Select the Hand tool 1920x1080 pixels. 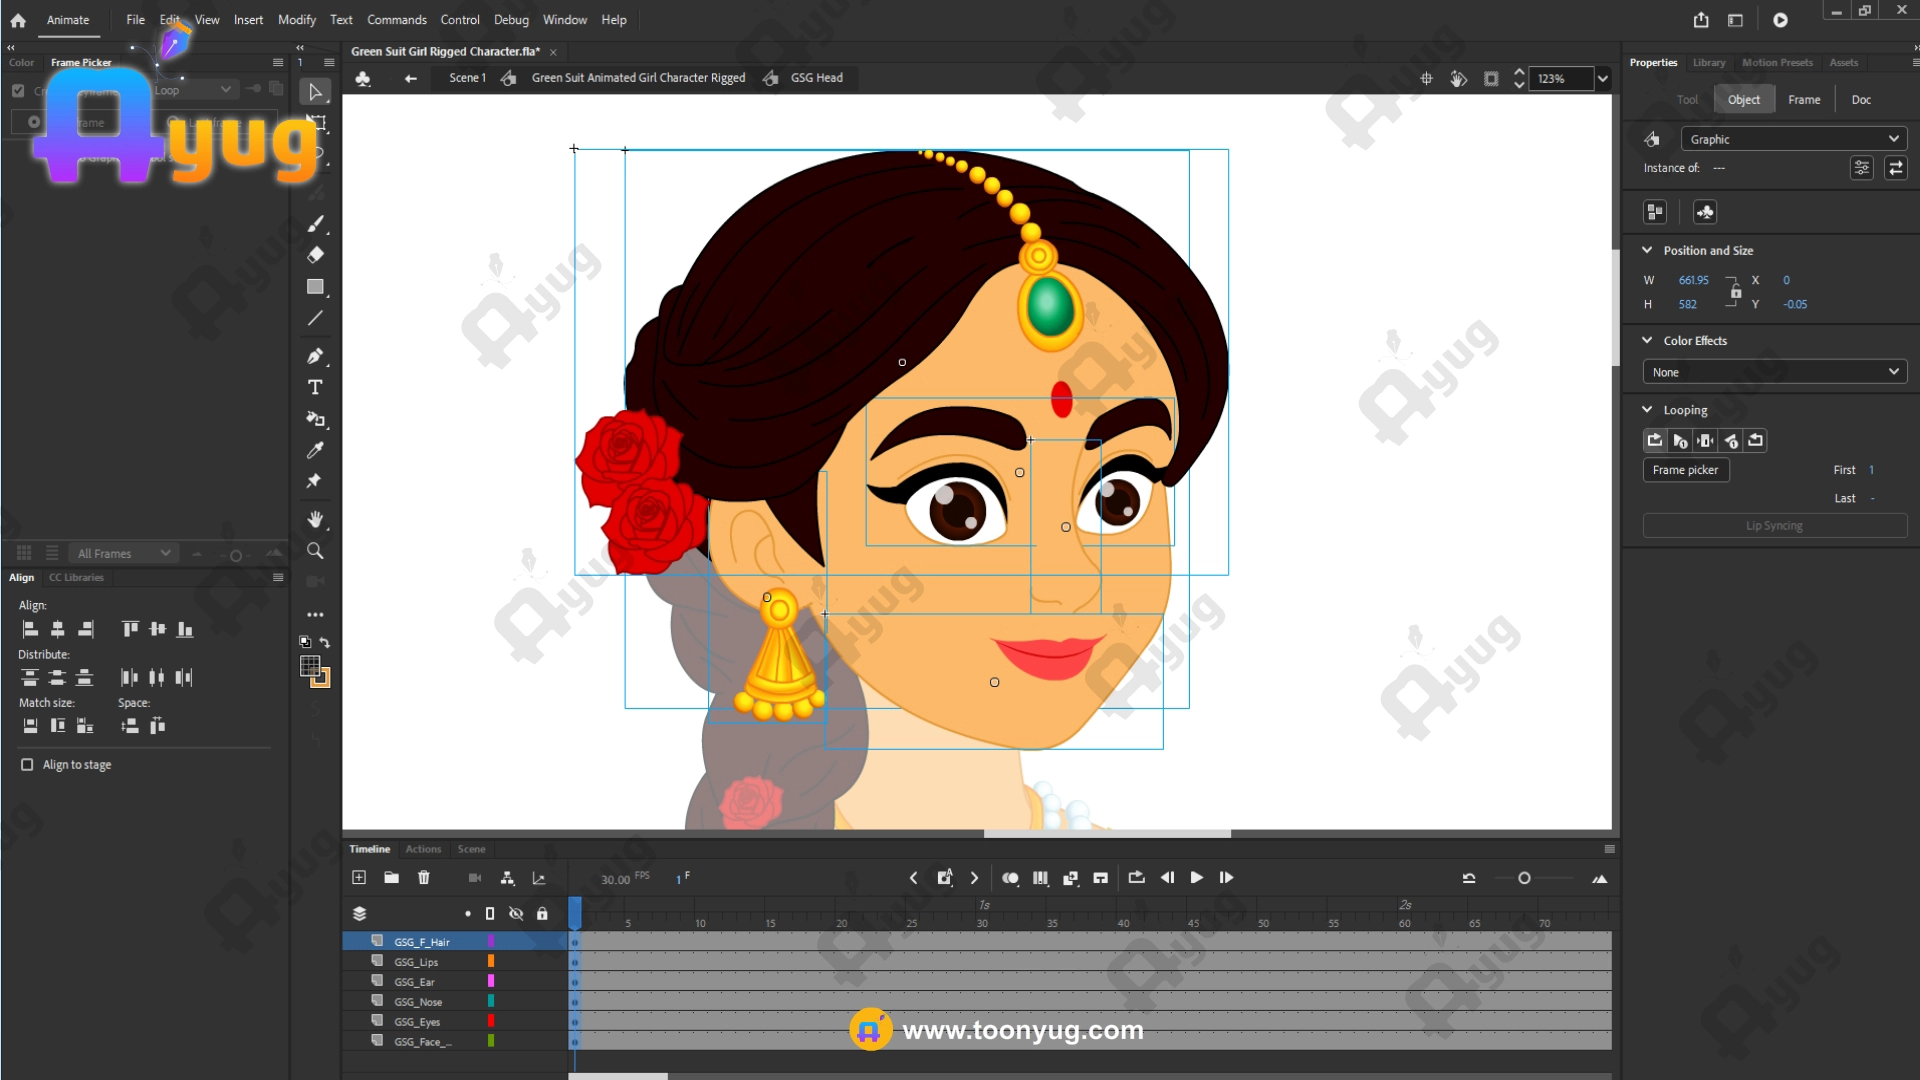click(315, 519)
